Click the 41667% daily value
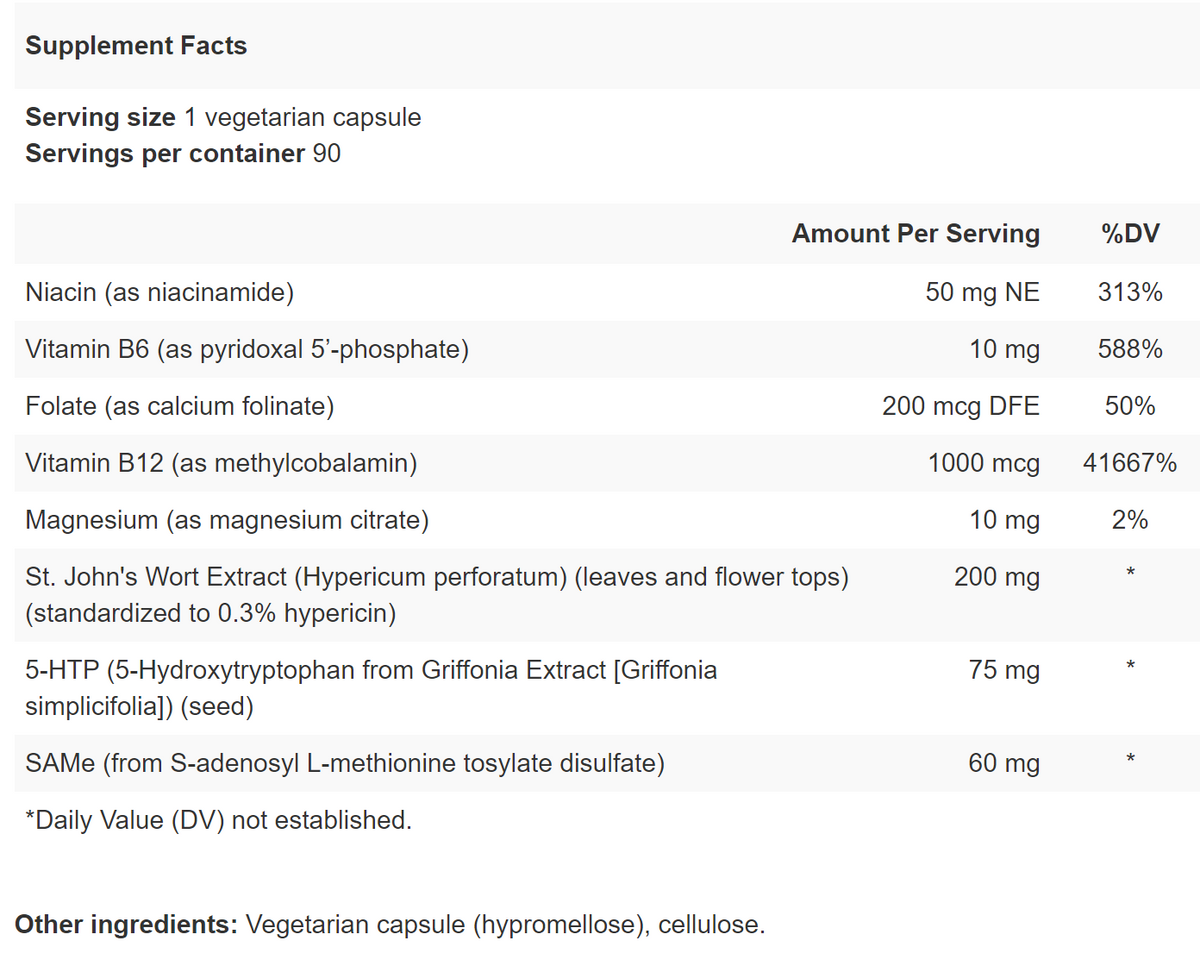 (1130, 463)
